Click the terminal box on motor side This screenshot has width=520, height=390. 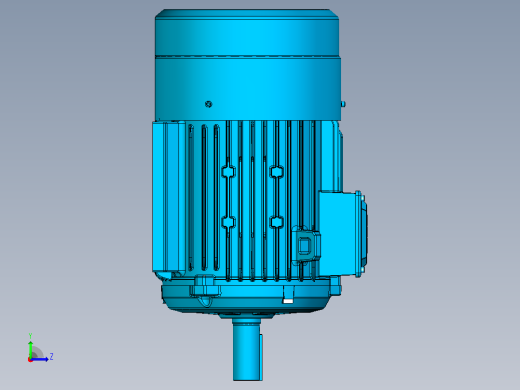click(x=343, y=234)
